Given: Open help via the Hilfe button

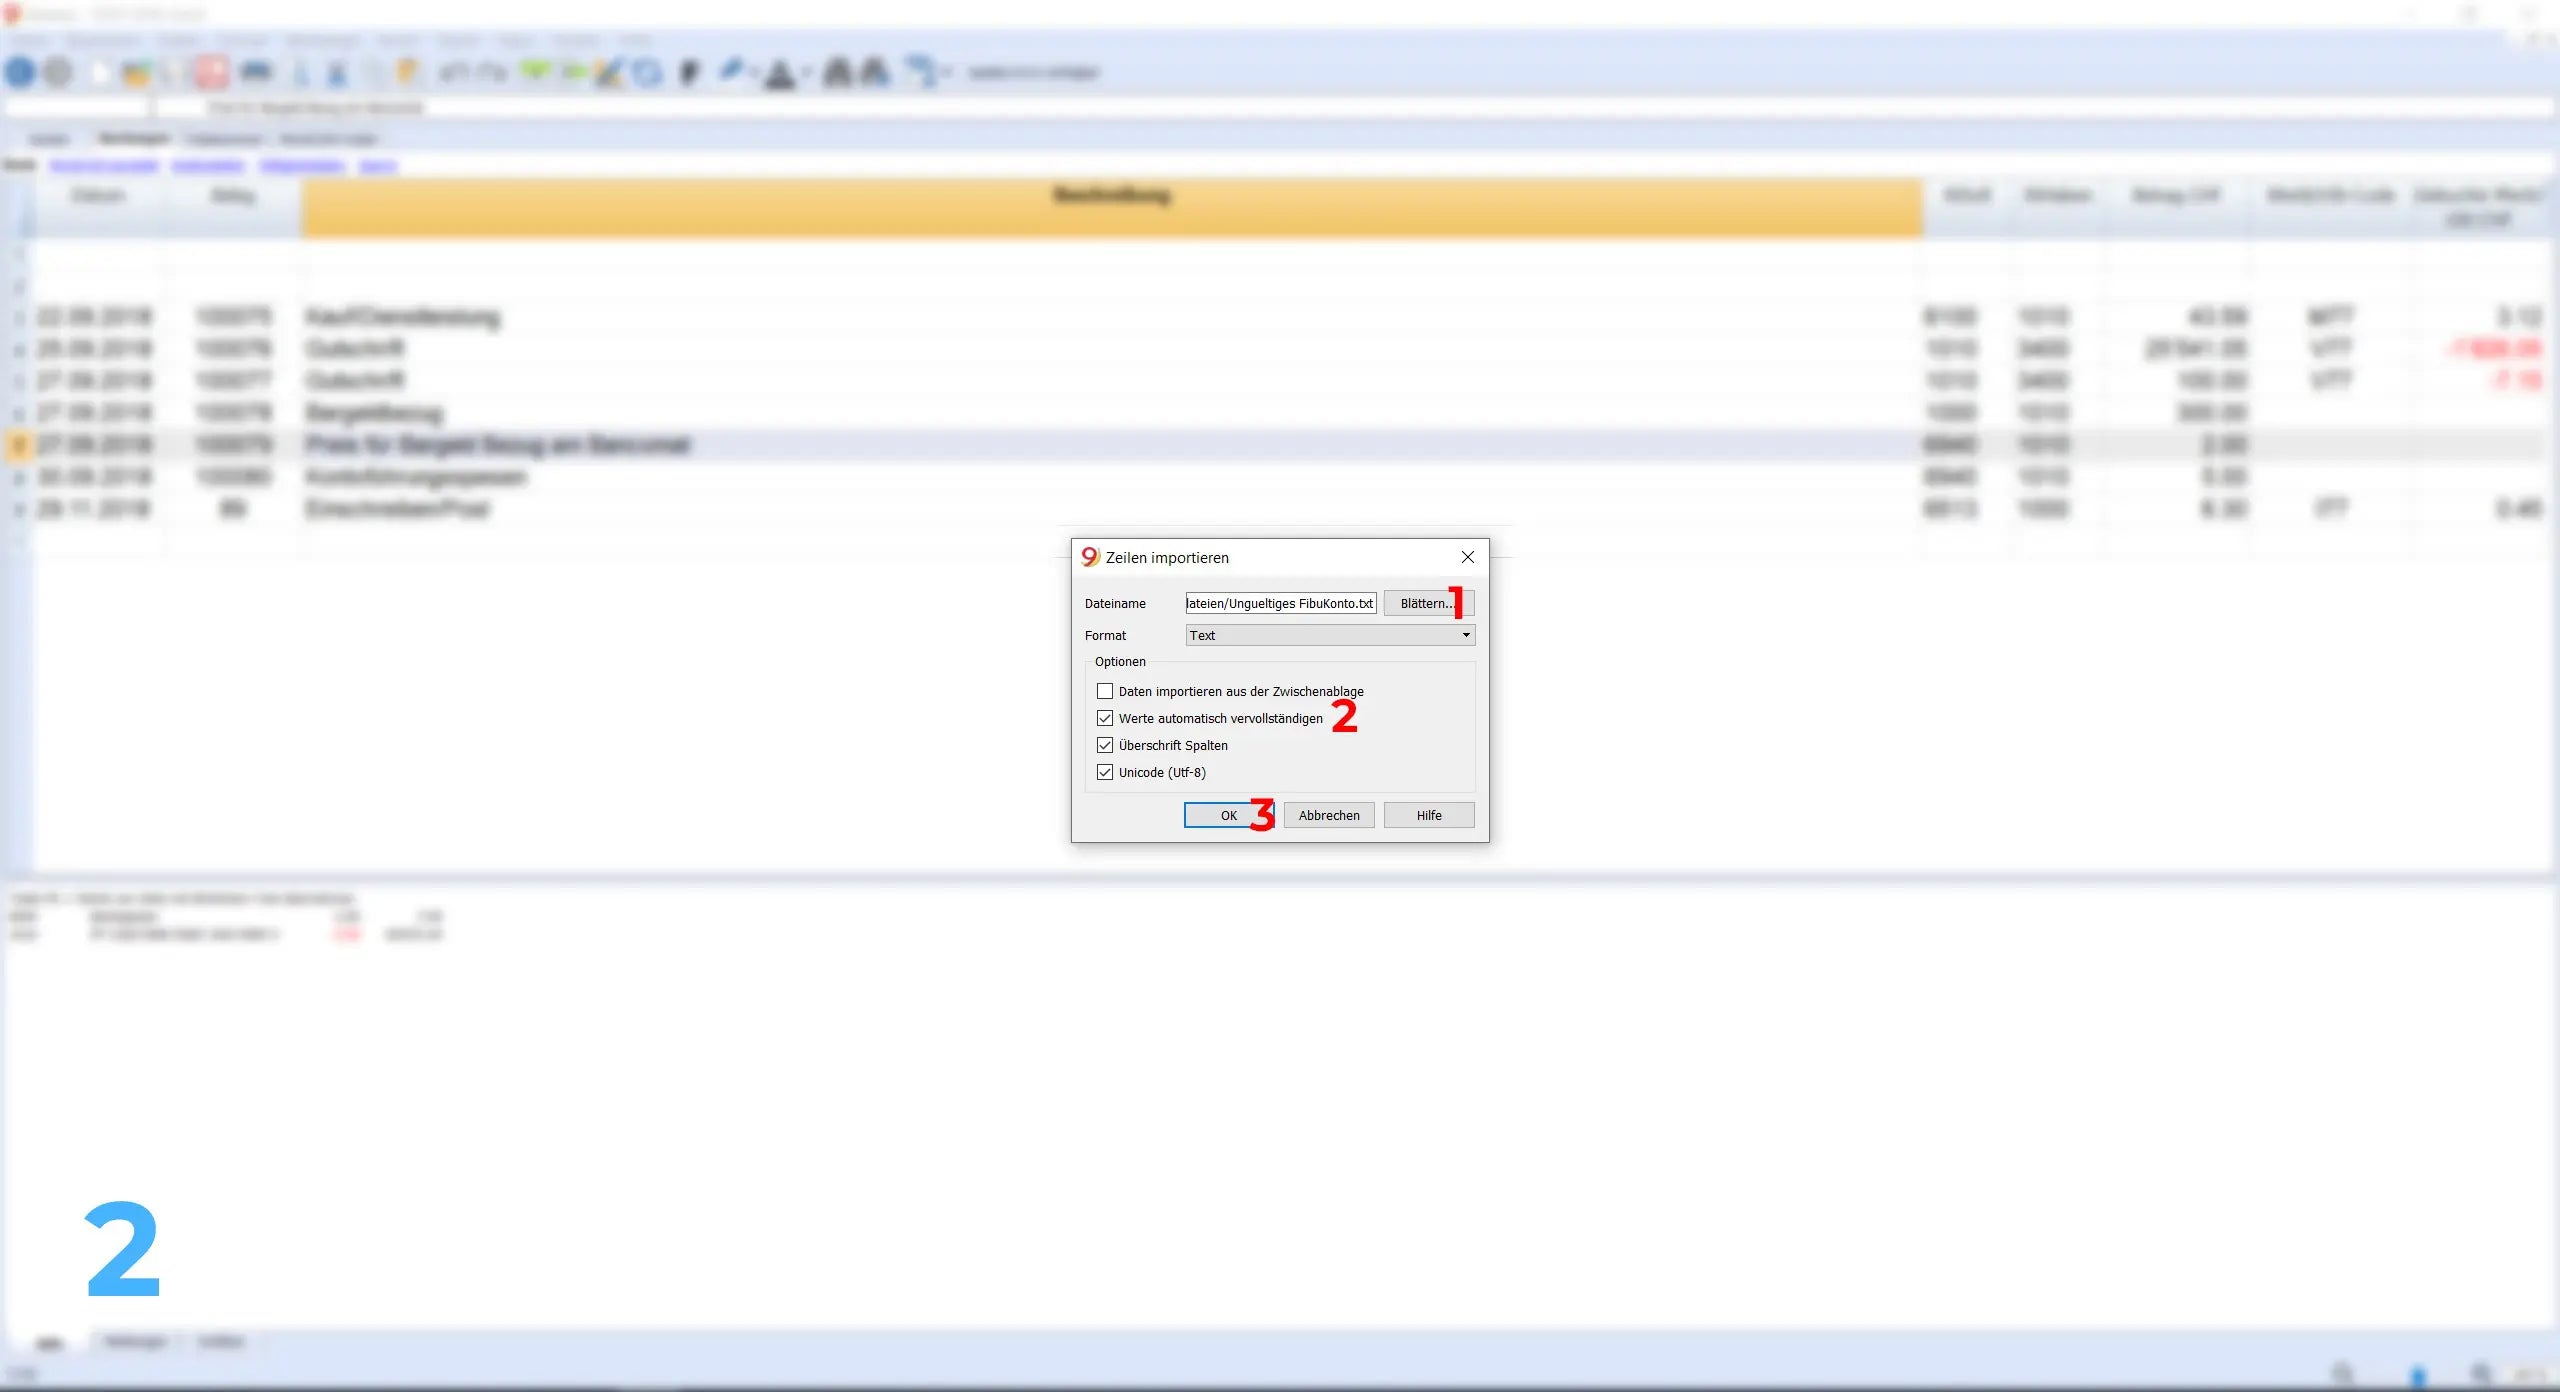Looking at the screenshot, I should click(x=1428, y=815).
